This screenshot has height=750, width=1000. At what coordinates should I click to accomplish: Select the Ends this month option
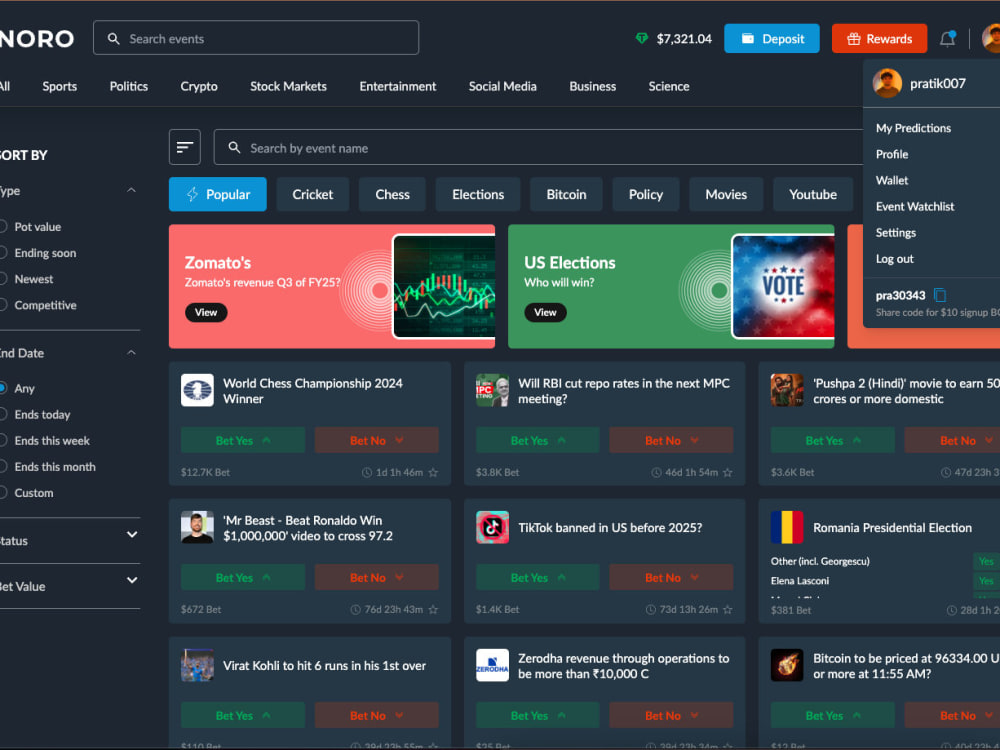(x=48, y=466)
